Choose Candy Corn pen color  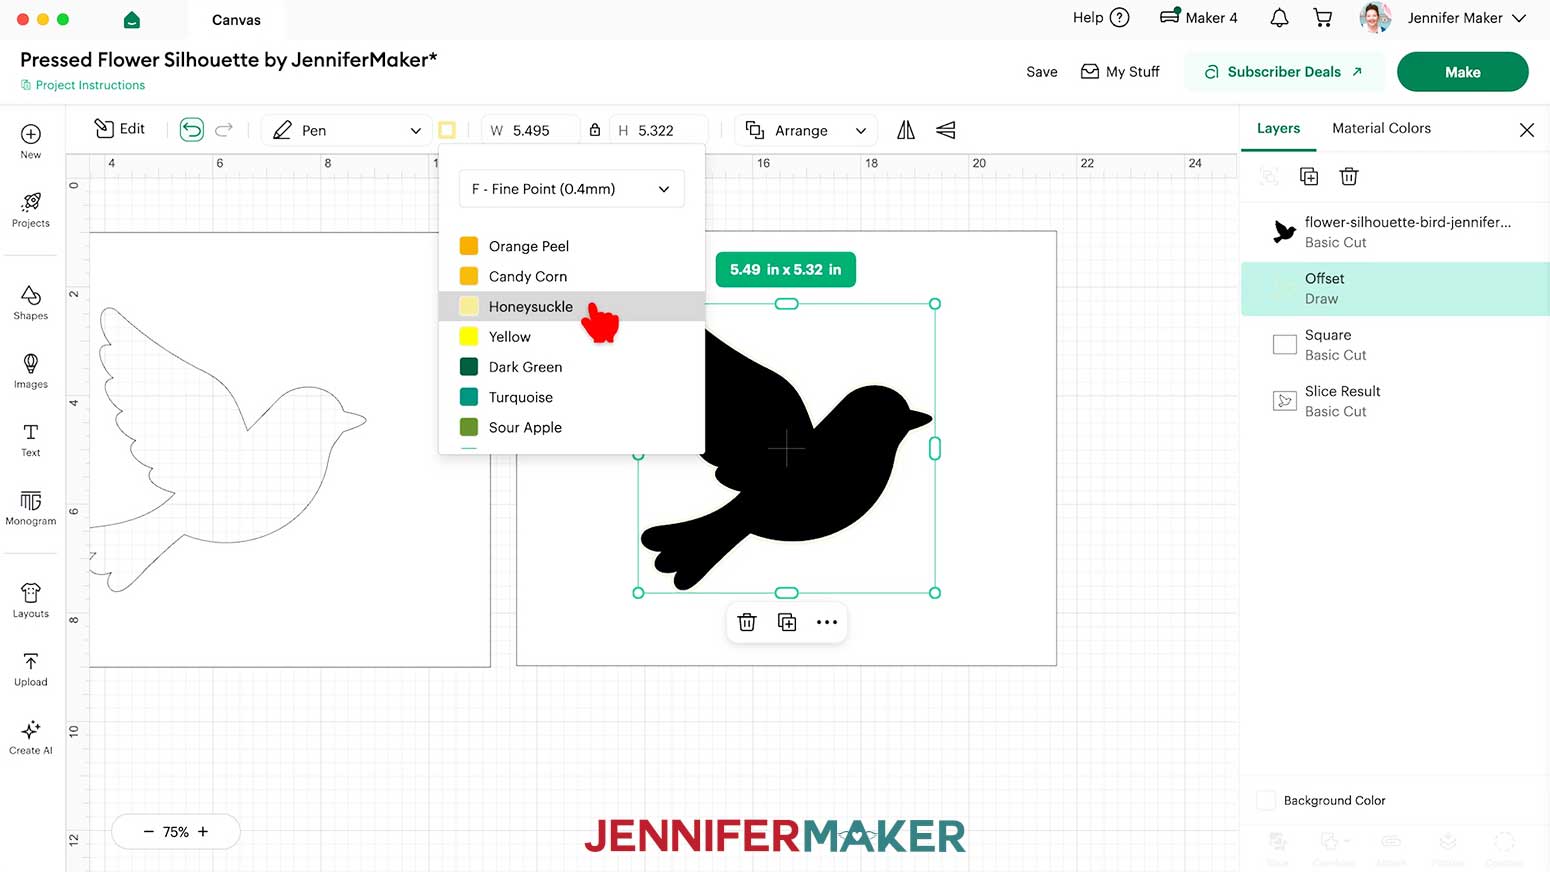tap(572, 276)
